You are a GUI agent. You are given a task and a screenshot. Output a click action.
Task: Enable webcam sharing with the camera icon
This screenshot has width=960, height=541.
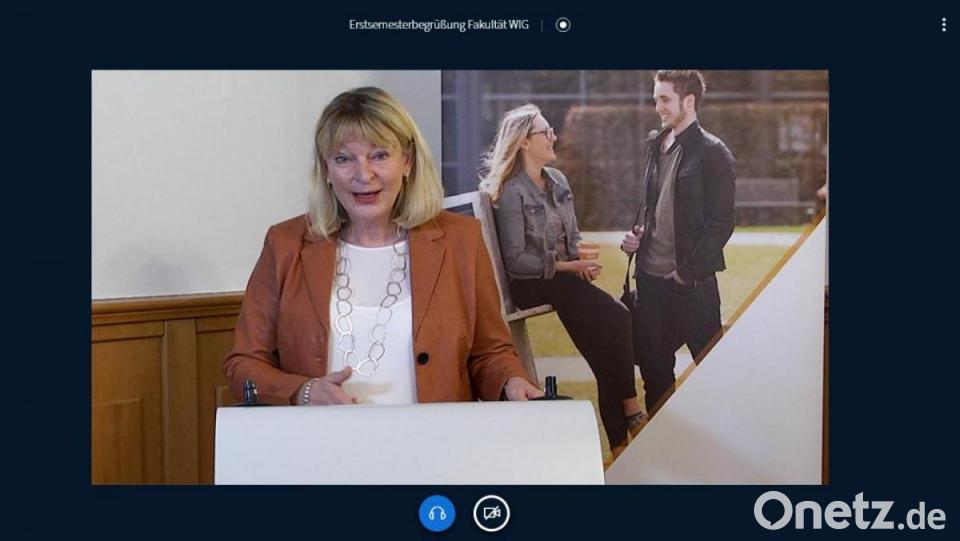[x=491, y=513]
